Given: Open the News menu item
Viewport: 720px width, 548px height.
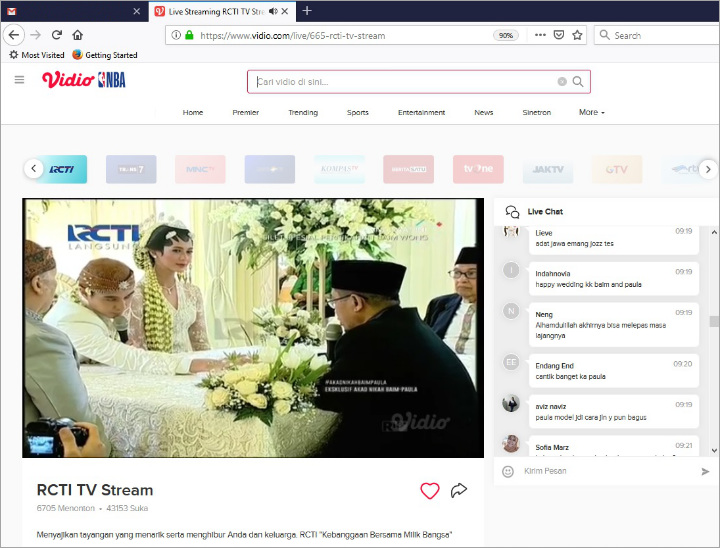Looking at the screenshot, I should (484, 112).
